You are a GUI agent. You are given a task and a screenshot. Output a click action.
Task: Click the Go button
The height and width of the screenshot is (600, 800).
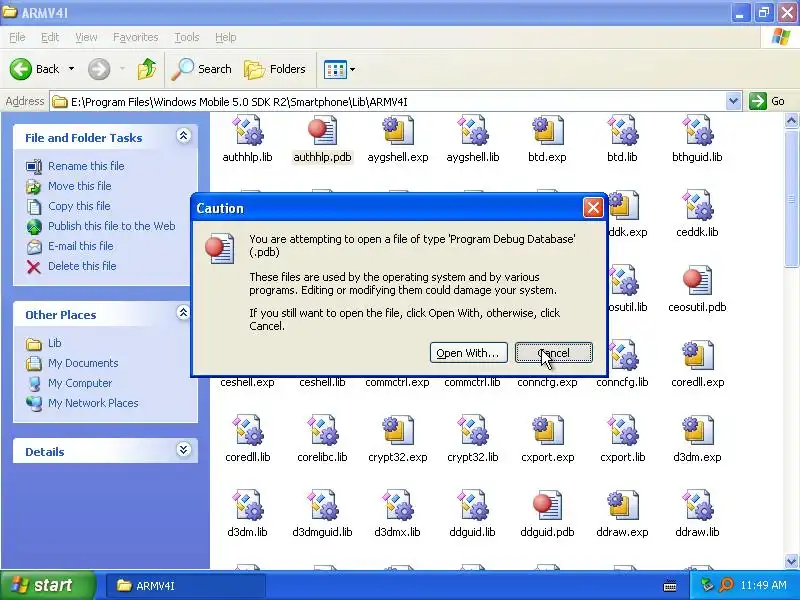(767, 101)
